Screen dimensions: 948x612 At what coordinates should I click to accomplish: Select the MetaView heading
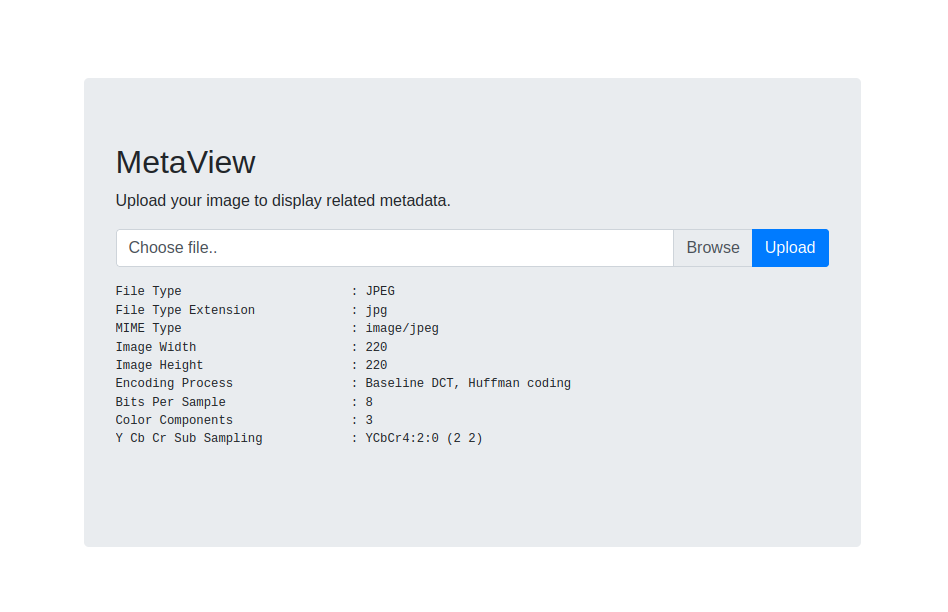coord(185,162)
